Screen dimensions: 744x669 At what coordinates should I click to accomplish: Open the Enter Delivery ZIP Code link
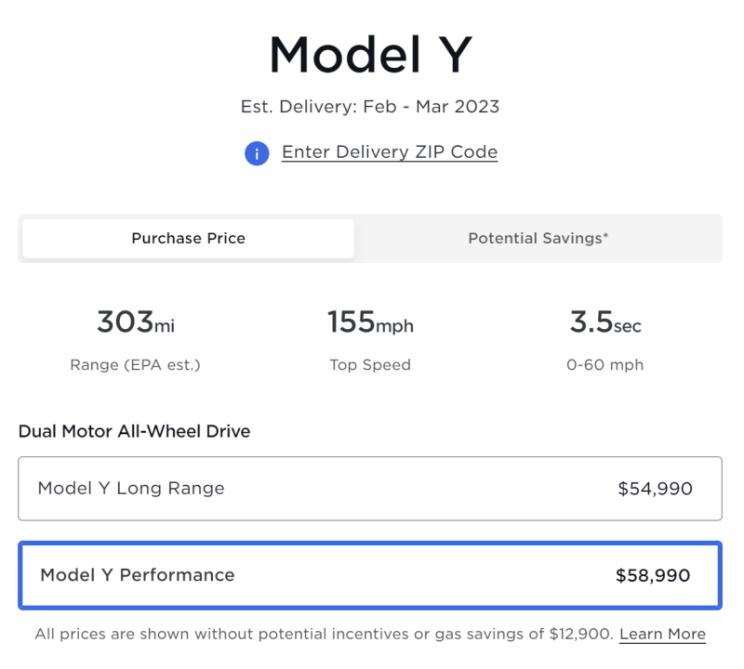[x=389, y=152]
